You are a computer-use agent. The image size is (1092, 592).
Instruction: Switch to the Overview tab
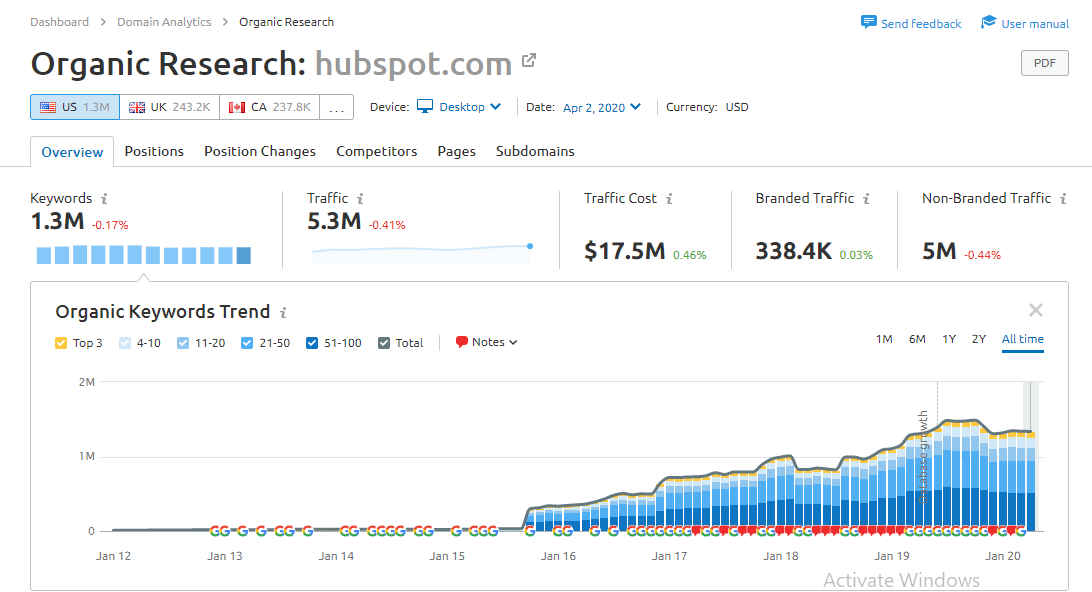pos(72,152)
